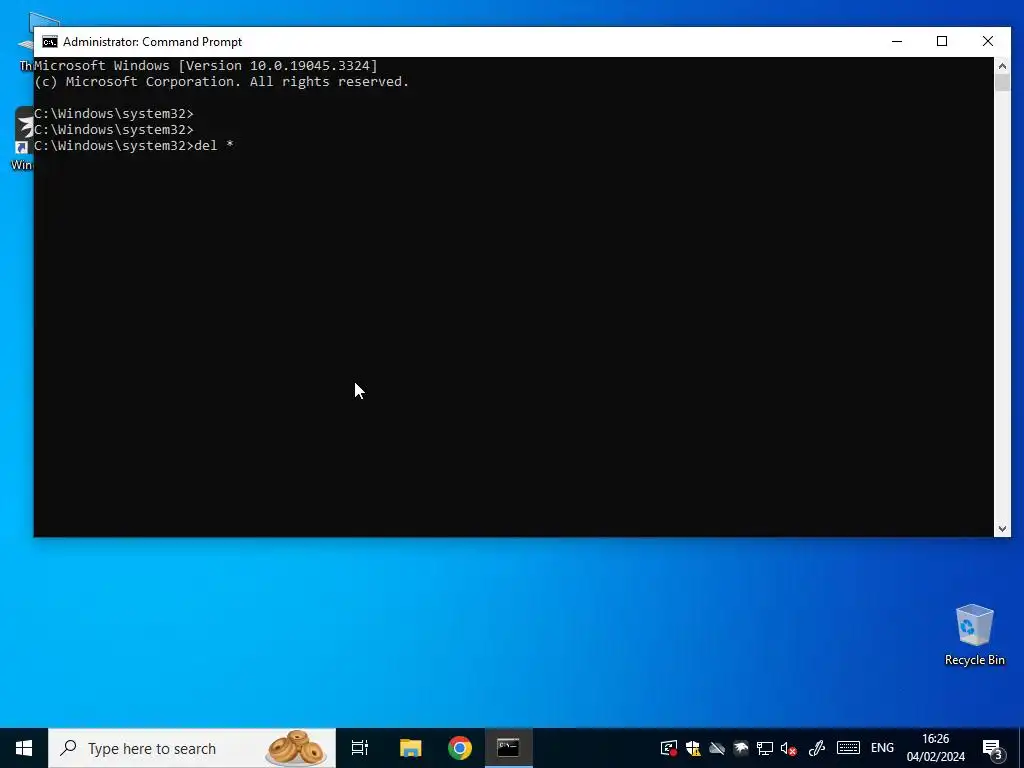Image resolution: width=1024 pixels, height=768 pixels.
Task: Minimize the Command Prompt window
Action: (x=897, y=42)
